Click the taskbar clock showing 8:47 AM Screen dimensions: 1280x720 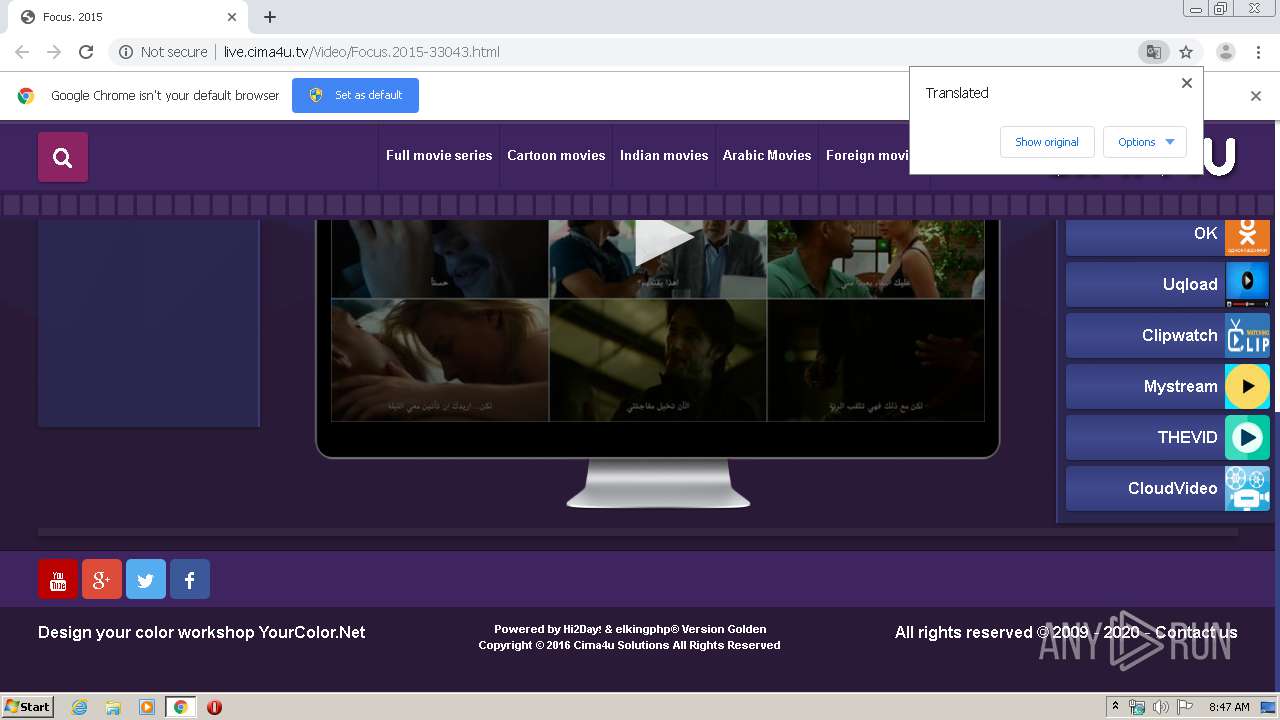point(1229,707)
